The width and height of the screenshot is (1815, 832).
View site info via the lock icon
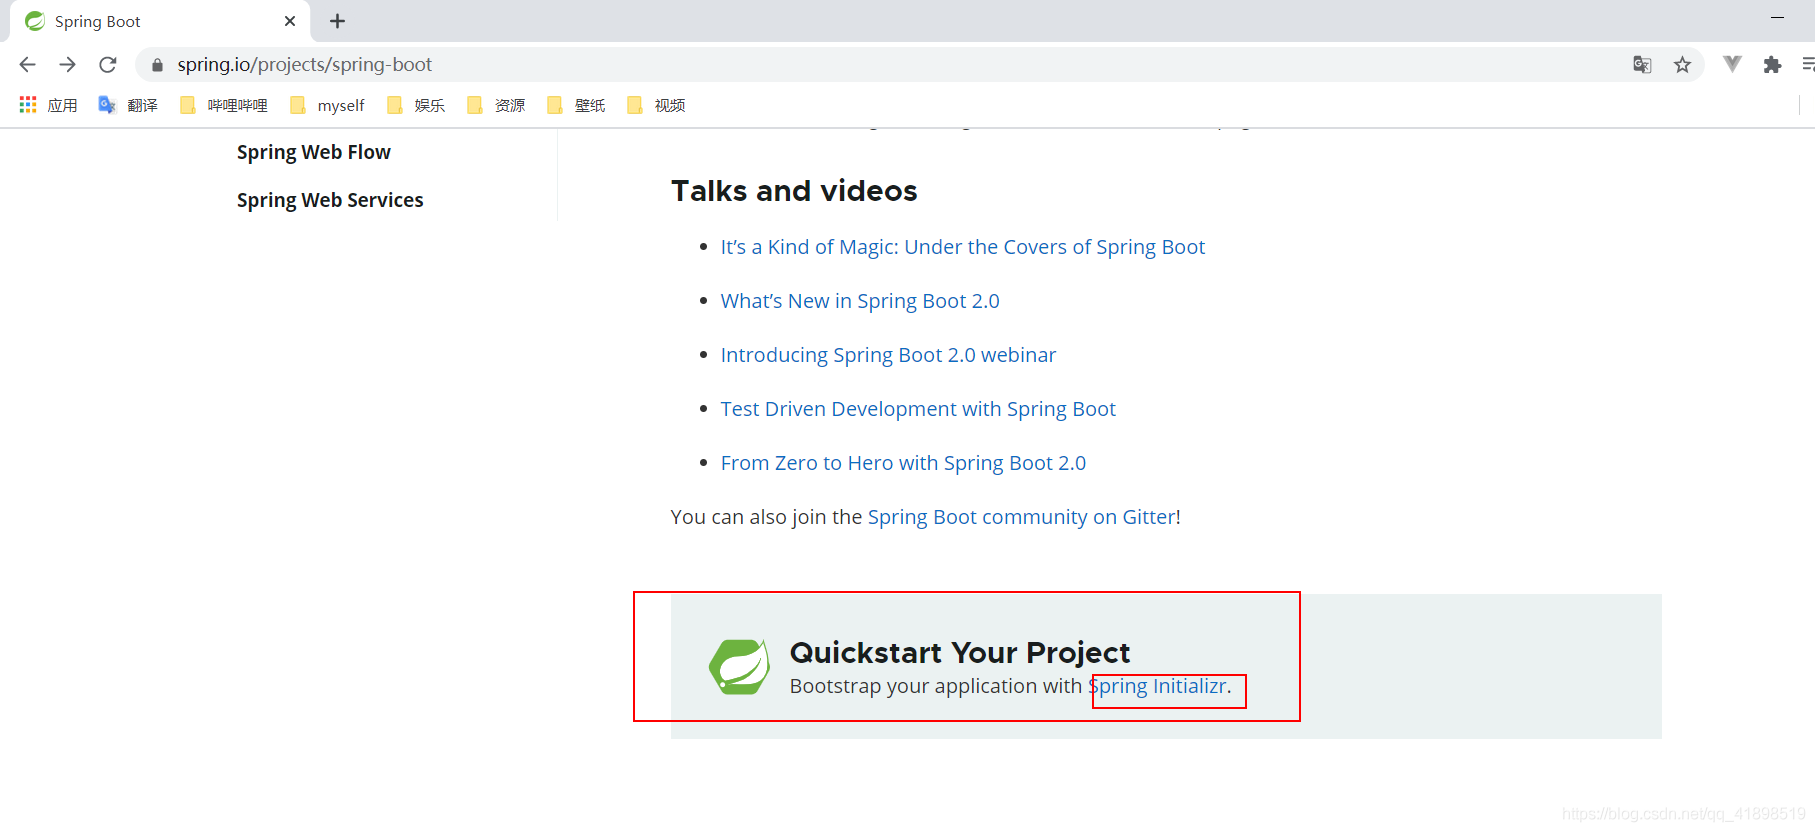(157, 65)
